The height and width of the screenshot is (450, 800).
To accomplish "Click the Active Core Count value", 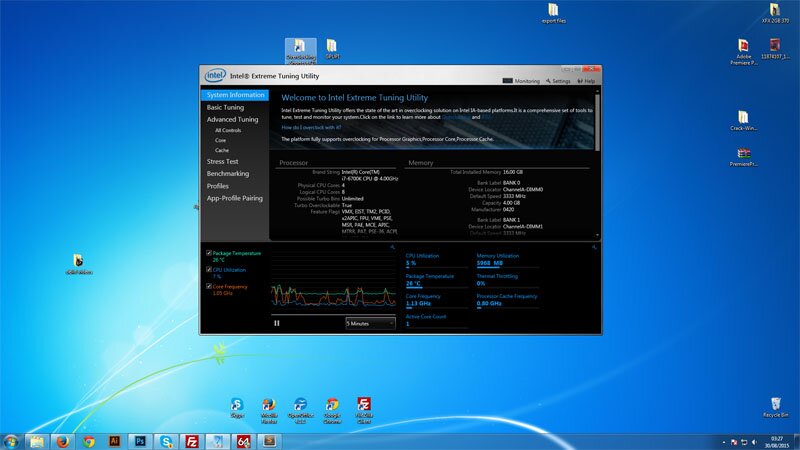I will click(408, 324).
